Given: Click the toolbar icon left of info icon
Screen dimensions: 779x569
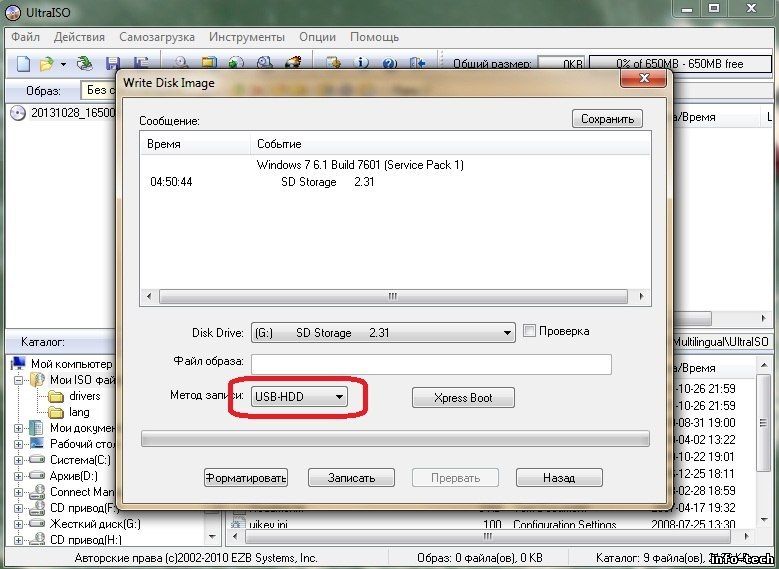Looking at the screenshot, I should pos(333,64).
